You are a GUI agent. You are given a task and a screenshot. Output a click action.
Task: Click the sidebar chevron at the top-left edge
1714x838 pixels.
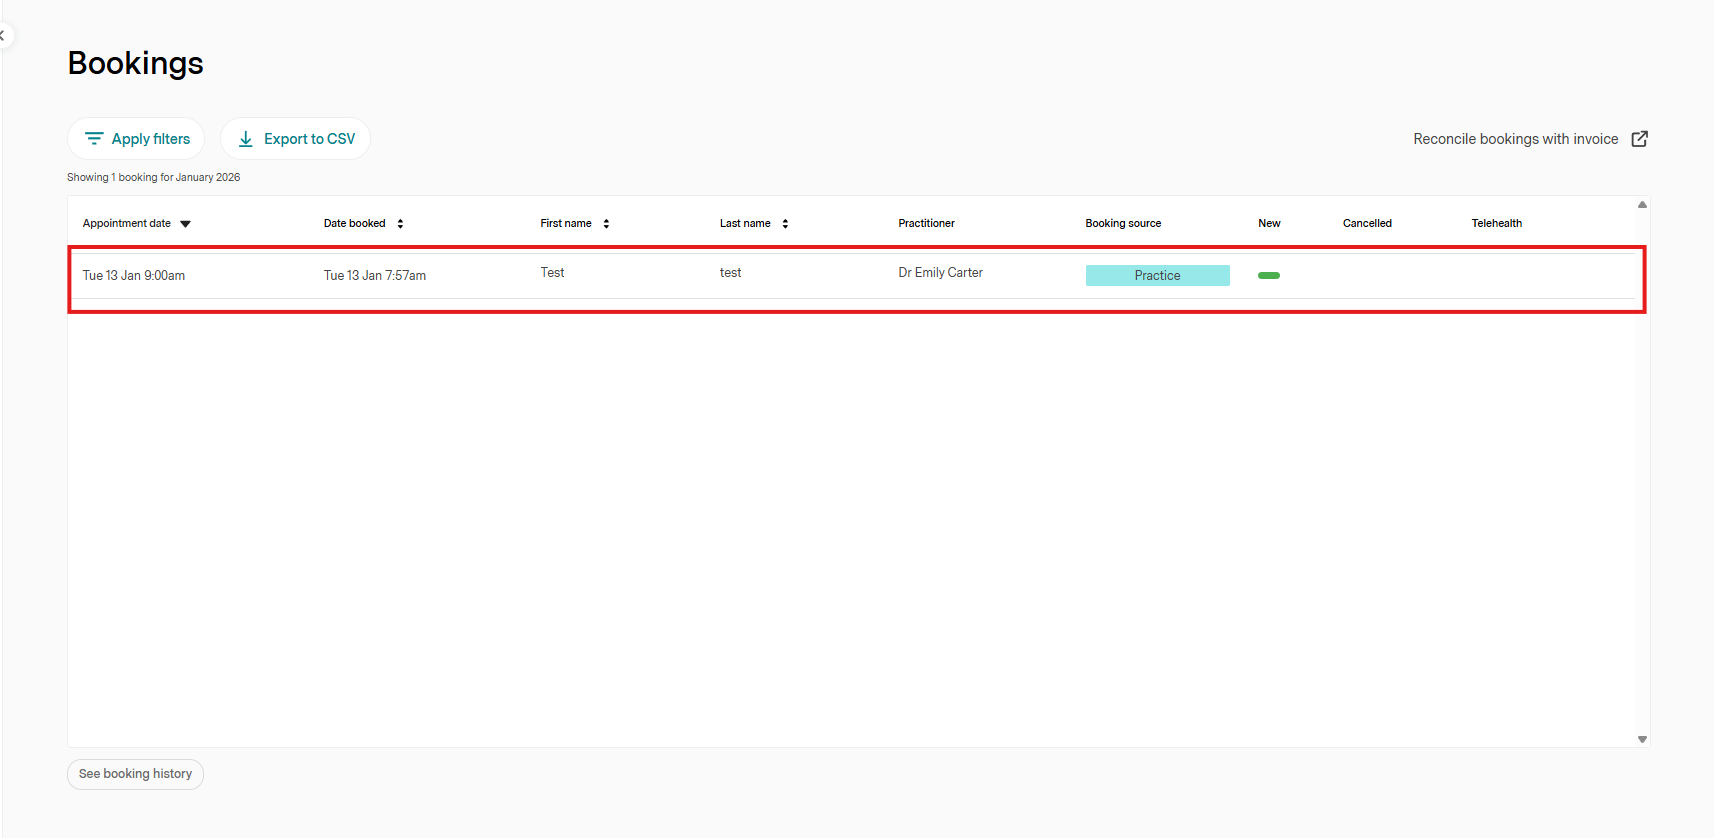(3, 36)
